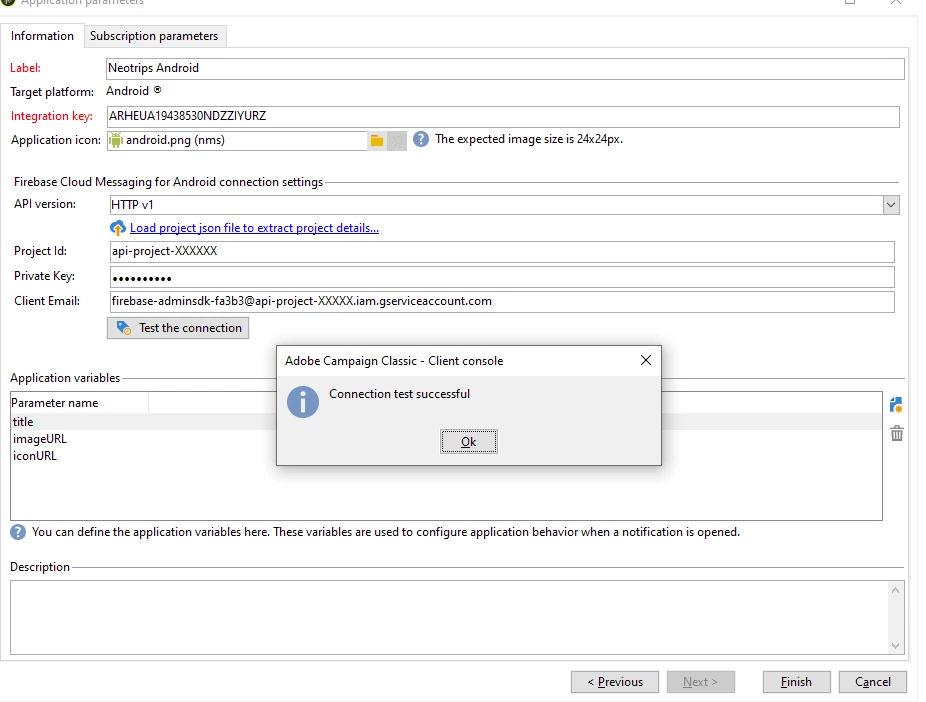This screenshot has height=702, width=926.
Task: Click the Finish button
Action: pyautogui.click(x=796, y=682)
